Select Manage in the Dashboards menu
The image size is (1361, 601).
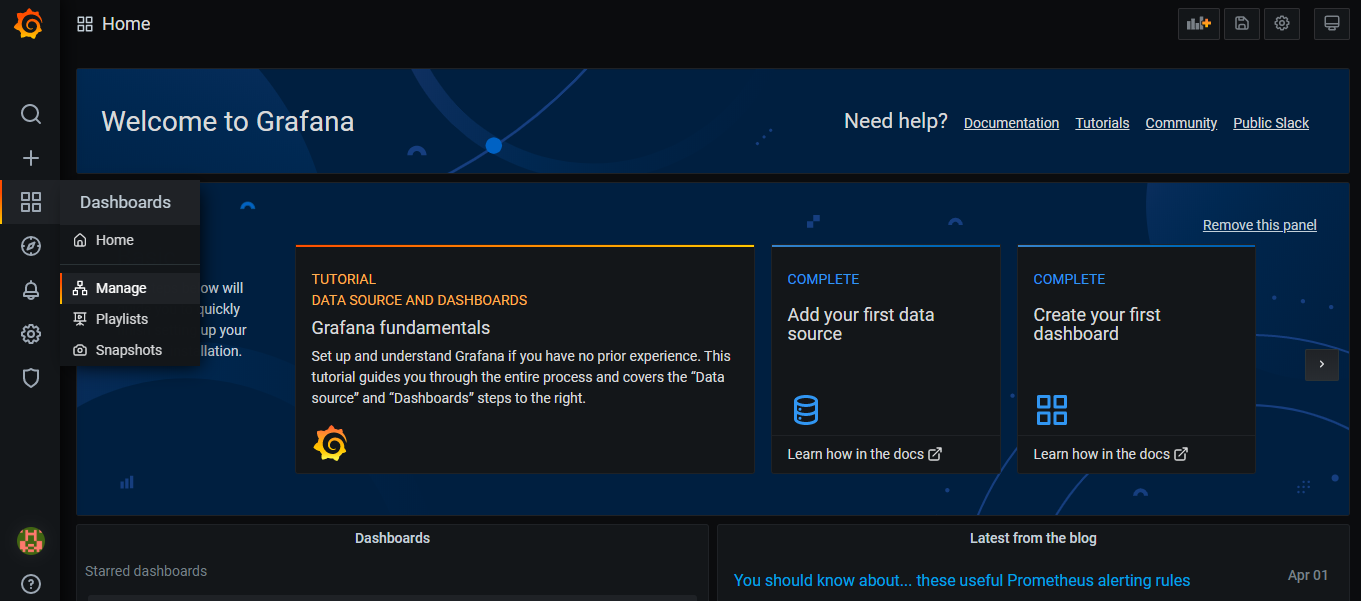(x=130, y=288)
